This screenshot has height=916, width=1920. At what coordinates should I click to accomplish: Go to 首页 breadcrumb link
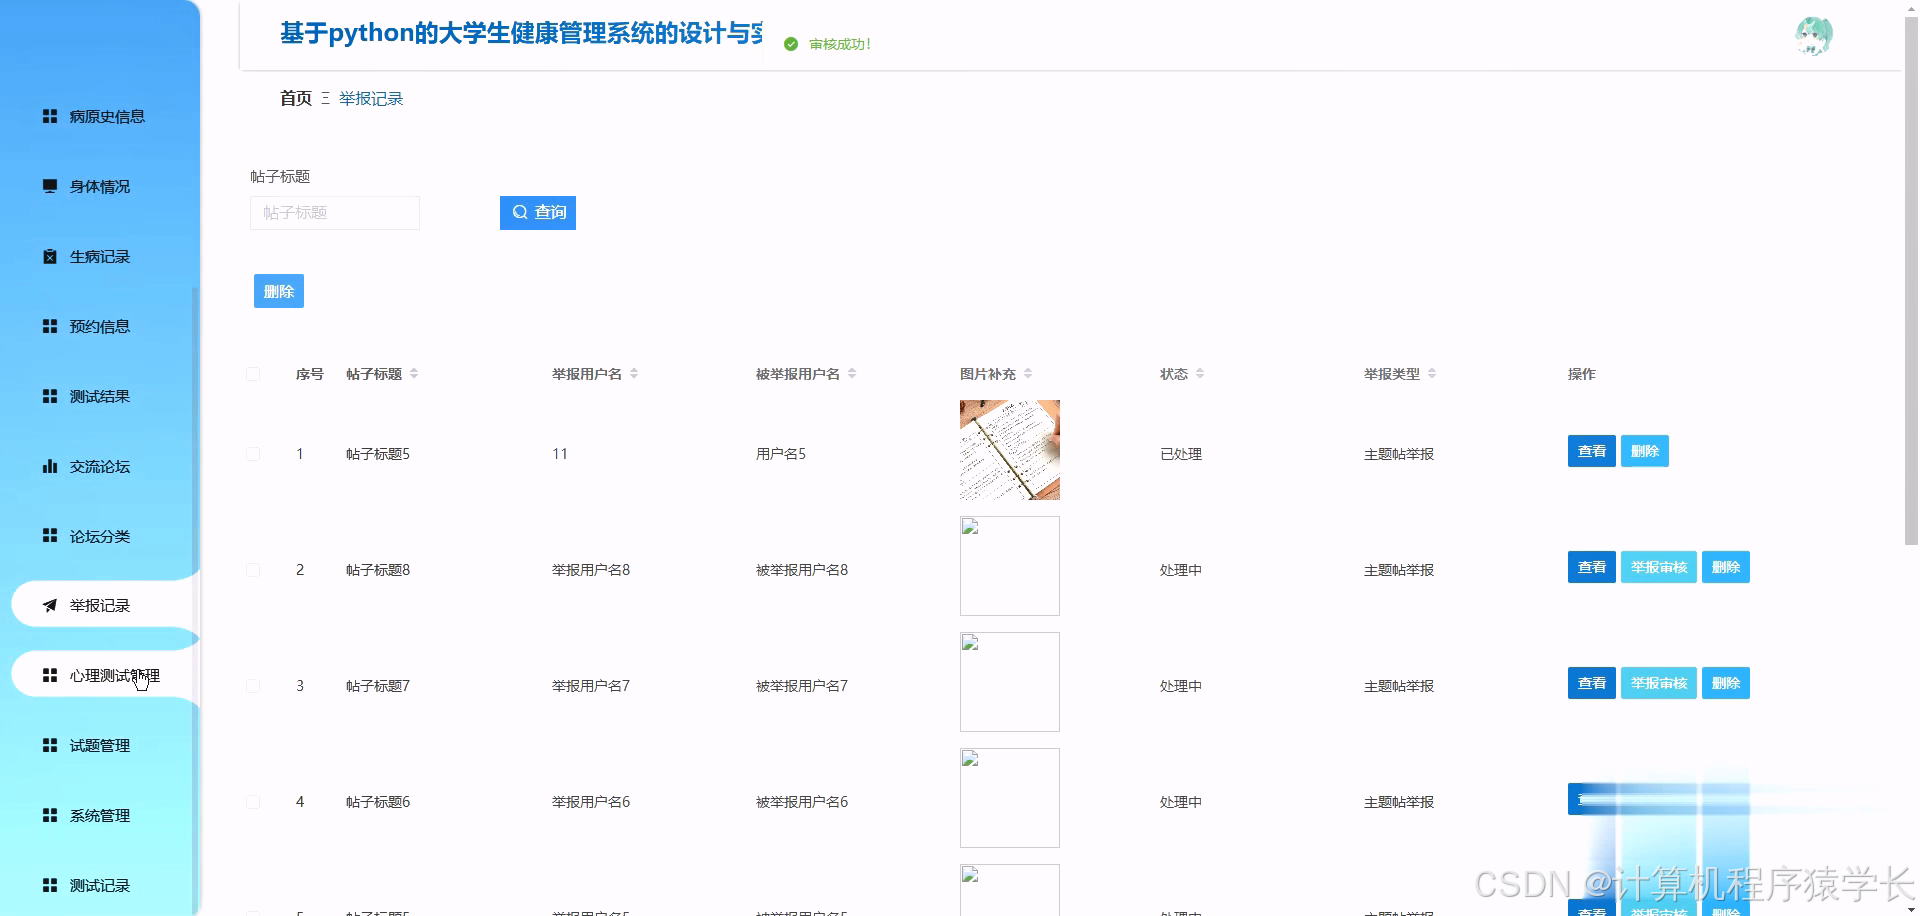point(296,98)
